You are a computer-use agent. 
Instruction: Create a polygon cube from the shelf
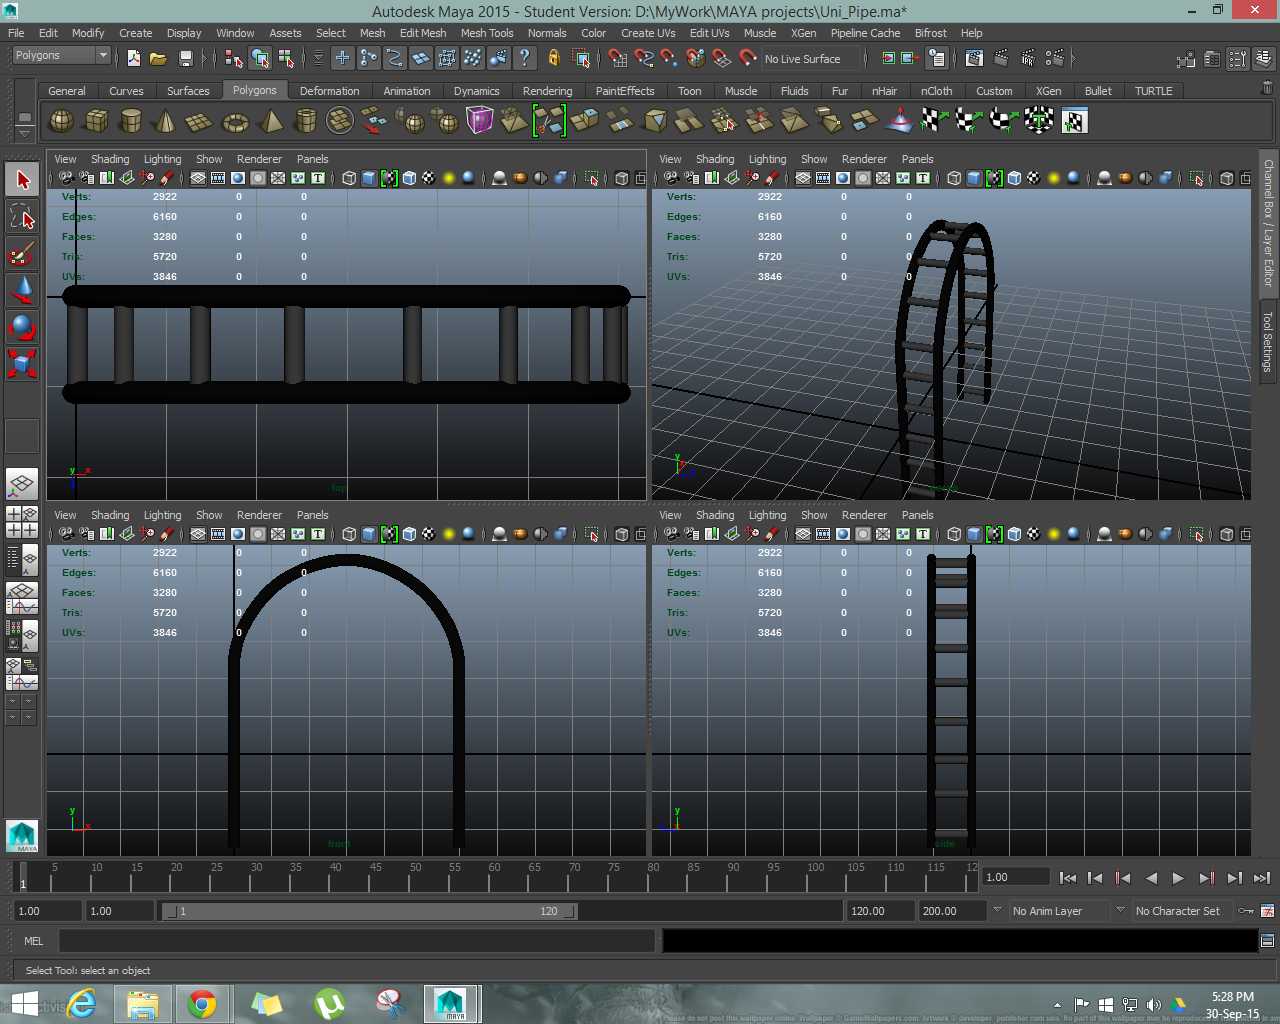[96, 121]
